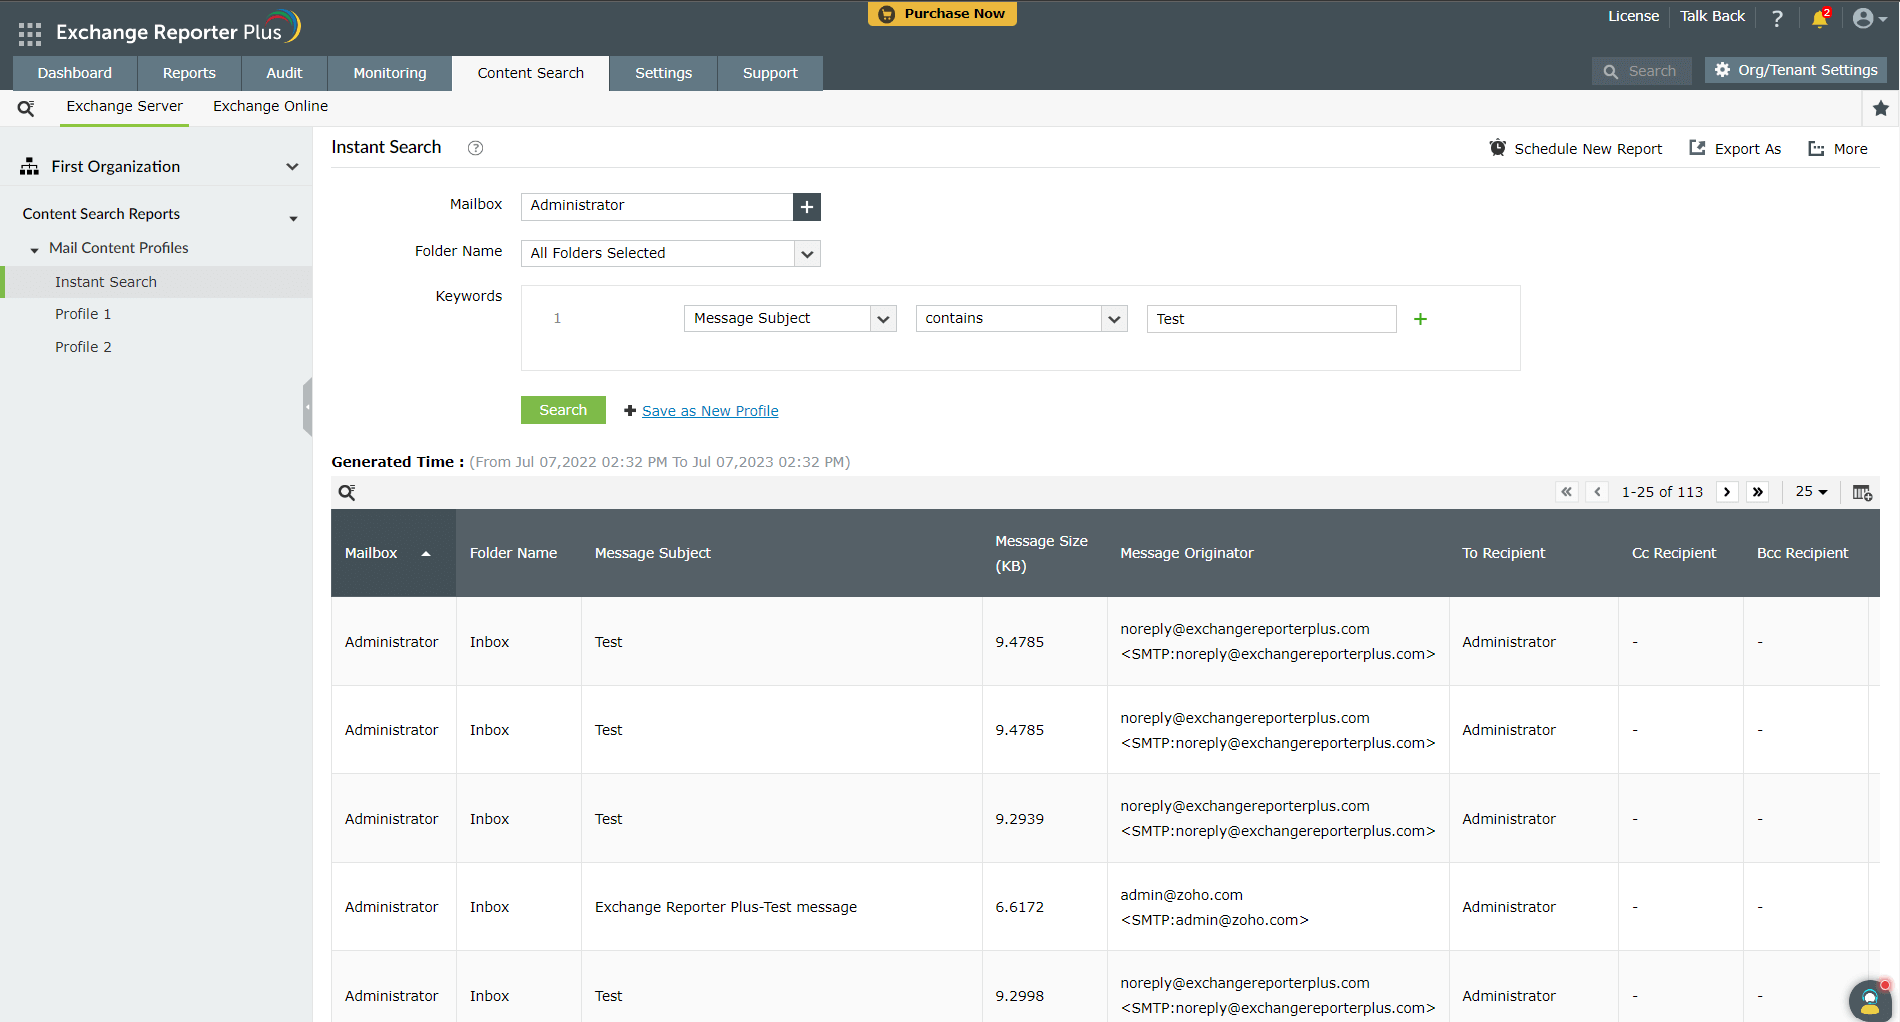
Task: Click the Export As icon
Action: tap(1697, 148)
